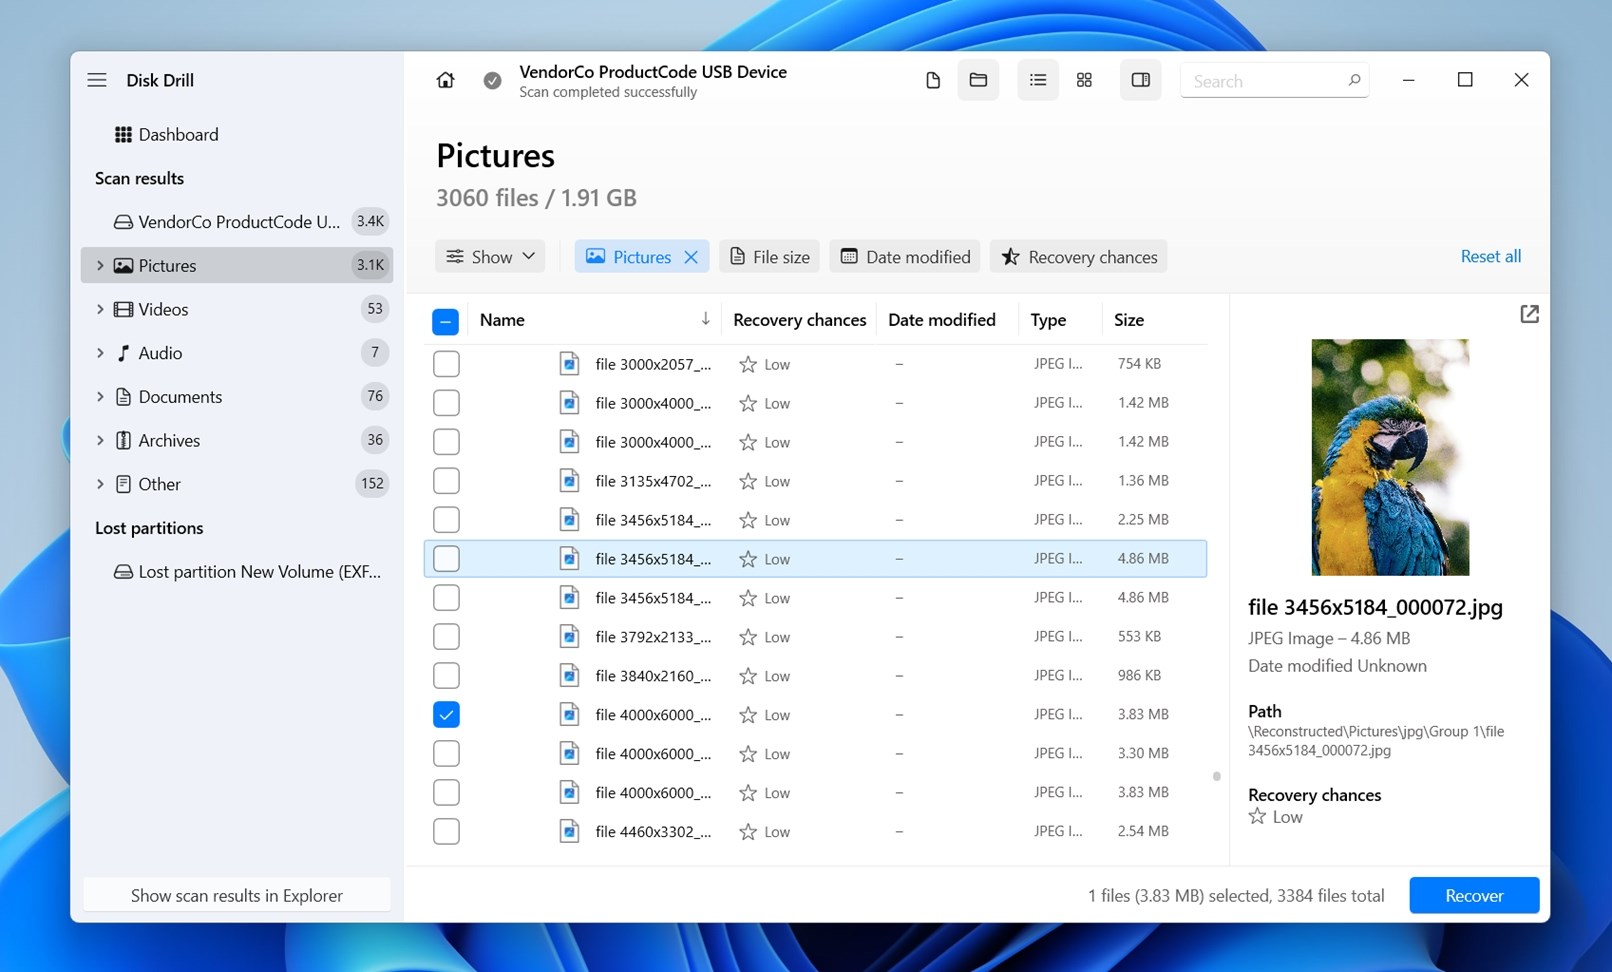Sort by Size column header
Screen dimensions: 1612x972
coord(1128,320)
